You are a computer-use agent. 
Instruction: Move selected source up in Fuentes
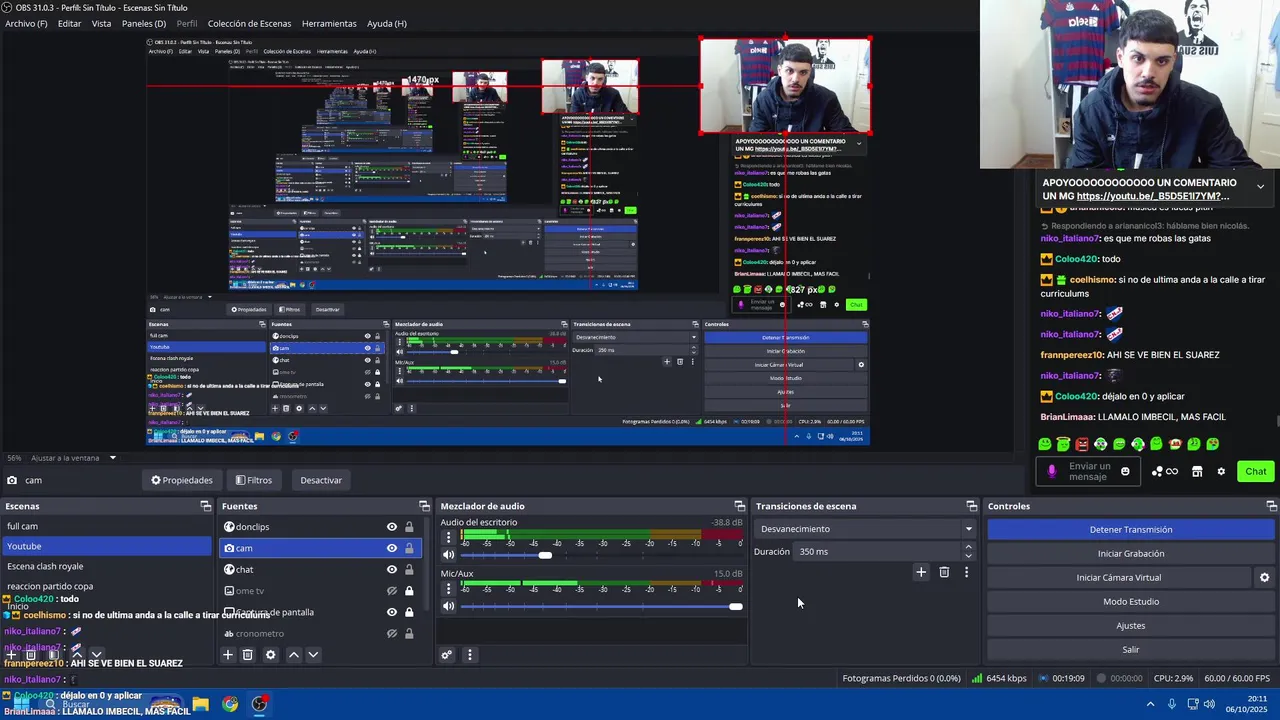coord(293,655)
